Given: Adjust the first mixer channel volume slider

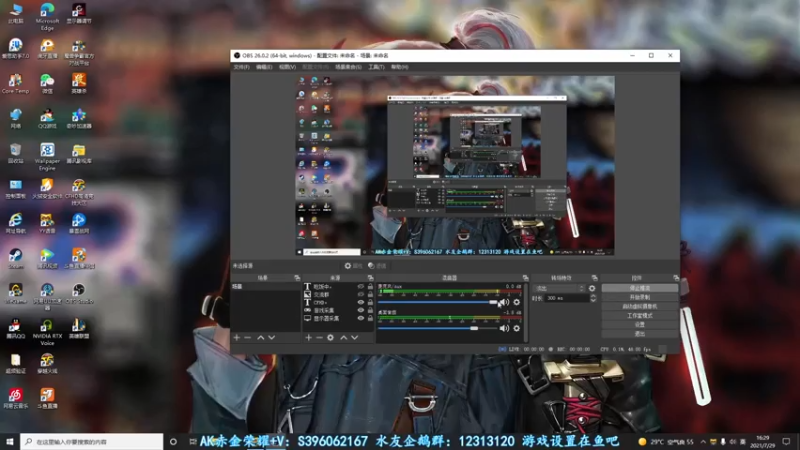Looking at the screenshot, I should [x=438, y=302].
